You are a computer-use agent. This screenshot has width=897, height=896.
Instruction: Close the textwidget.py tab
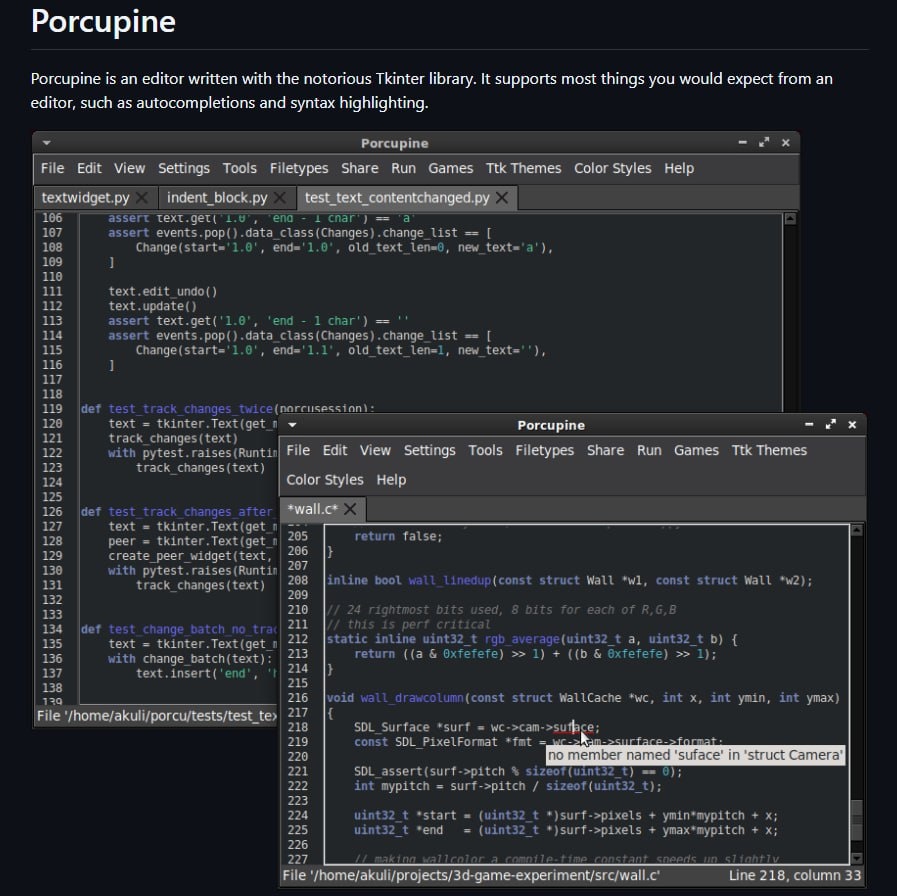(142, 198)
